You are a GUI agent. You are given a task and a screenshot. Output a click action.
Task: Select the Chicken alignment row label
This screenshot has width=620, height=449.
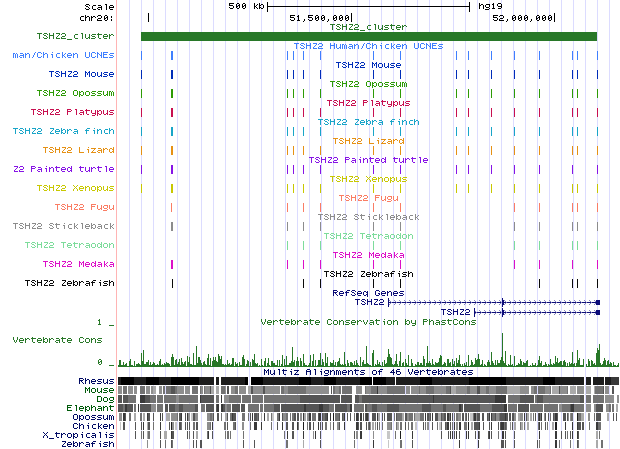click(93, 426)
